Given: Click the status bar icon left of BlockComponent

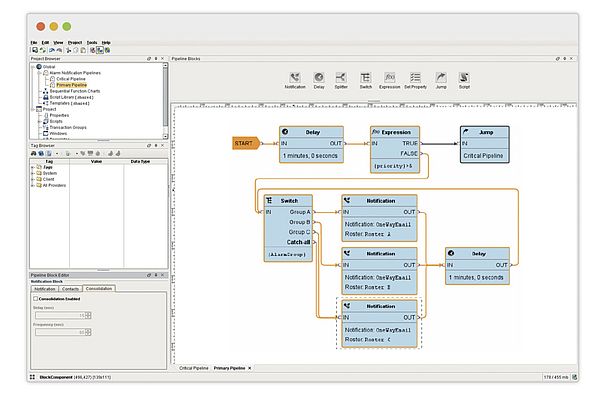Looking at the screenshot, I should coord(32,377).
